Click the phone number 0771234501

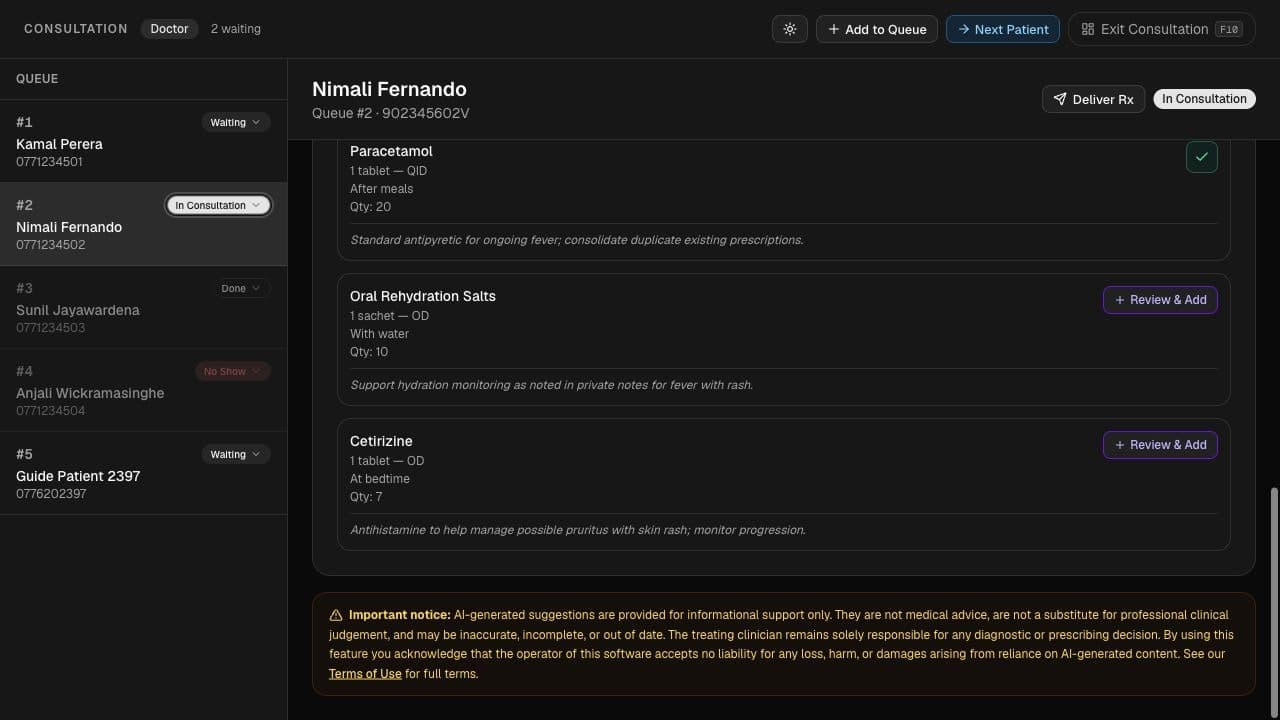tap(49, 162)
